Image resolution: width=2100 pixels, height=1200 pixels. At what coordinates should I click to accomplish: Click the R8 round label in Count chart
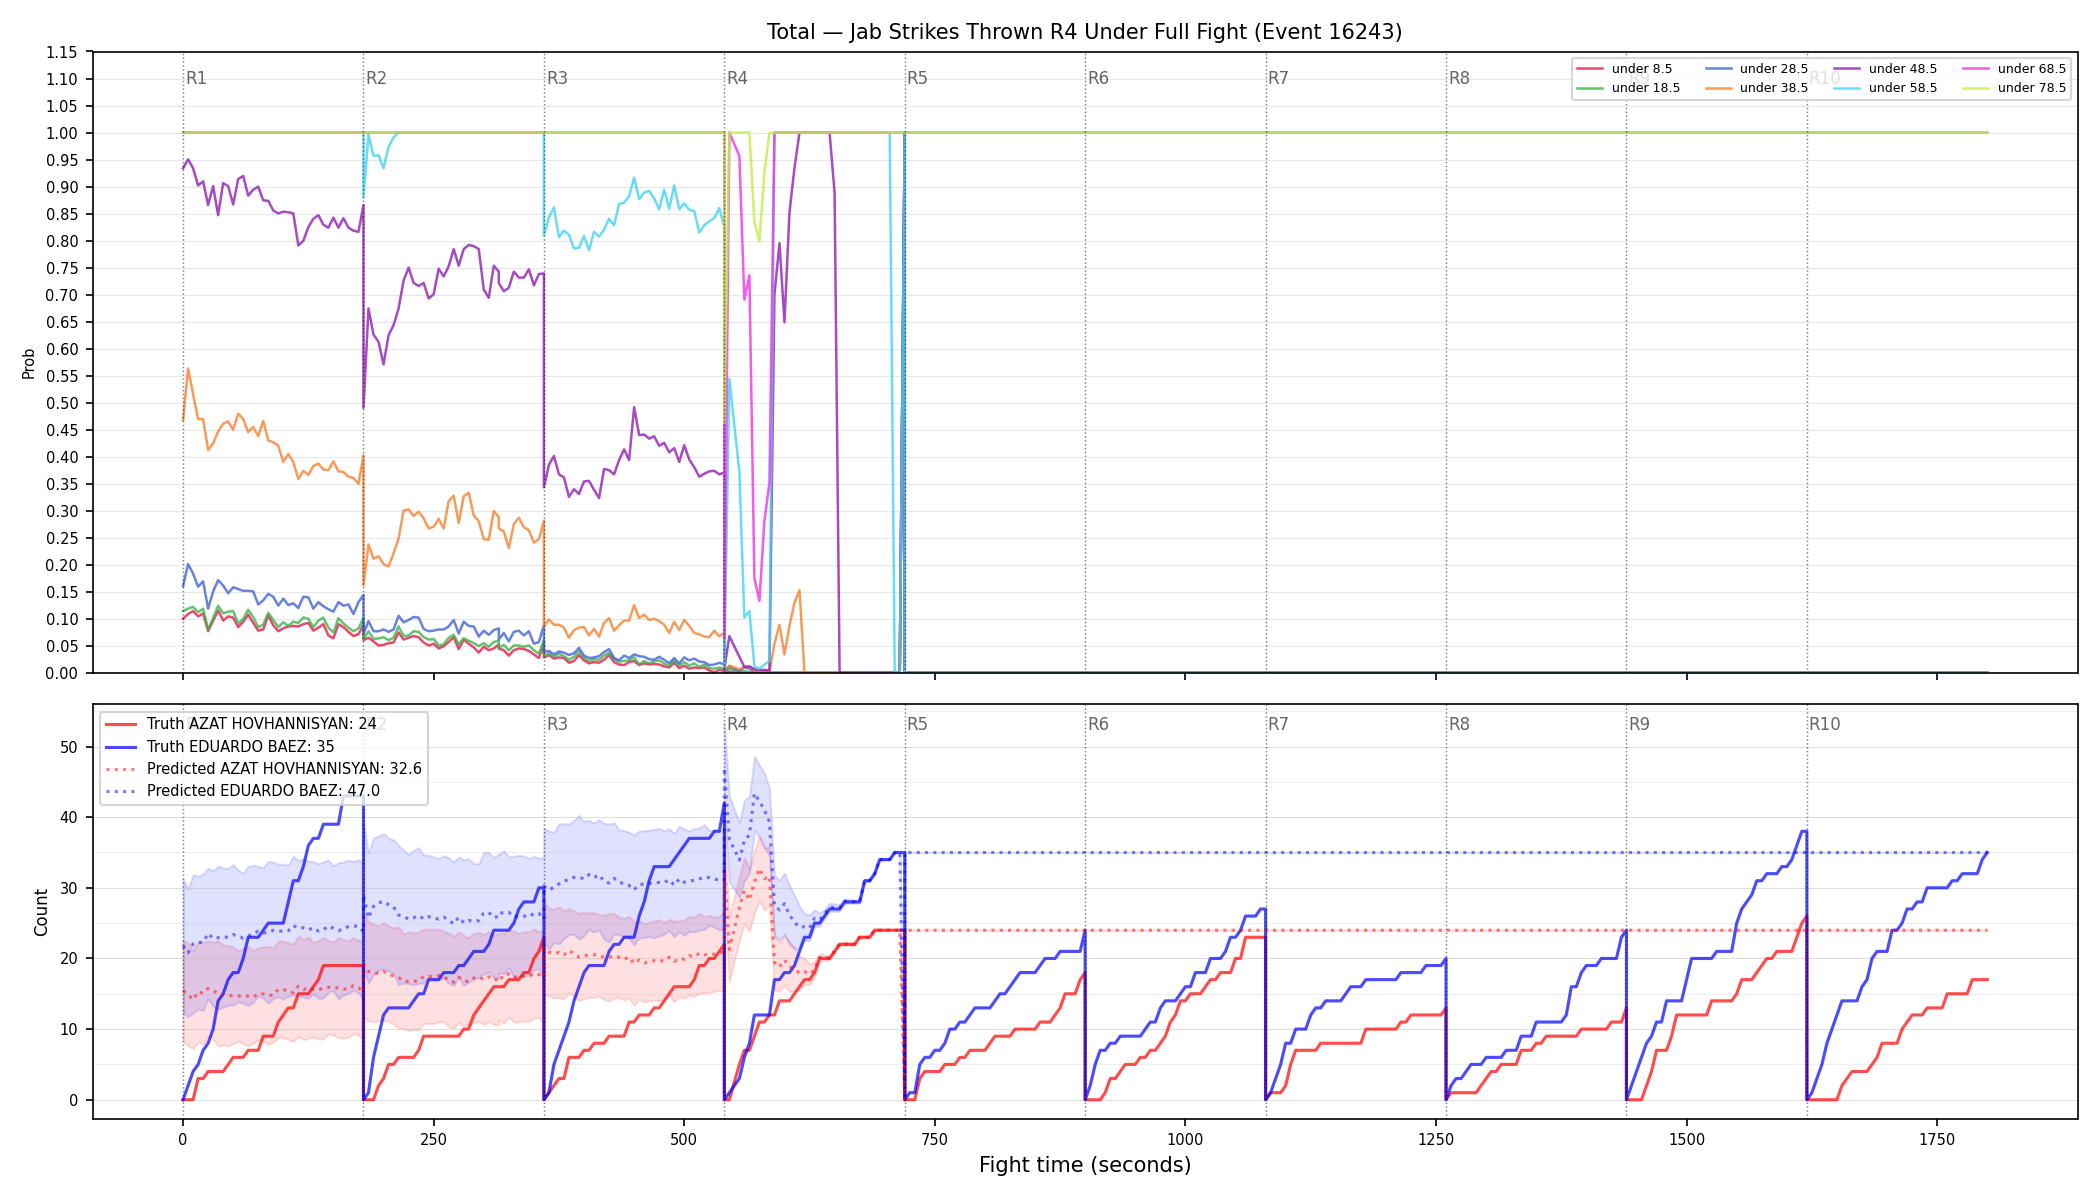1459,724
